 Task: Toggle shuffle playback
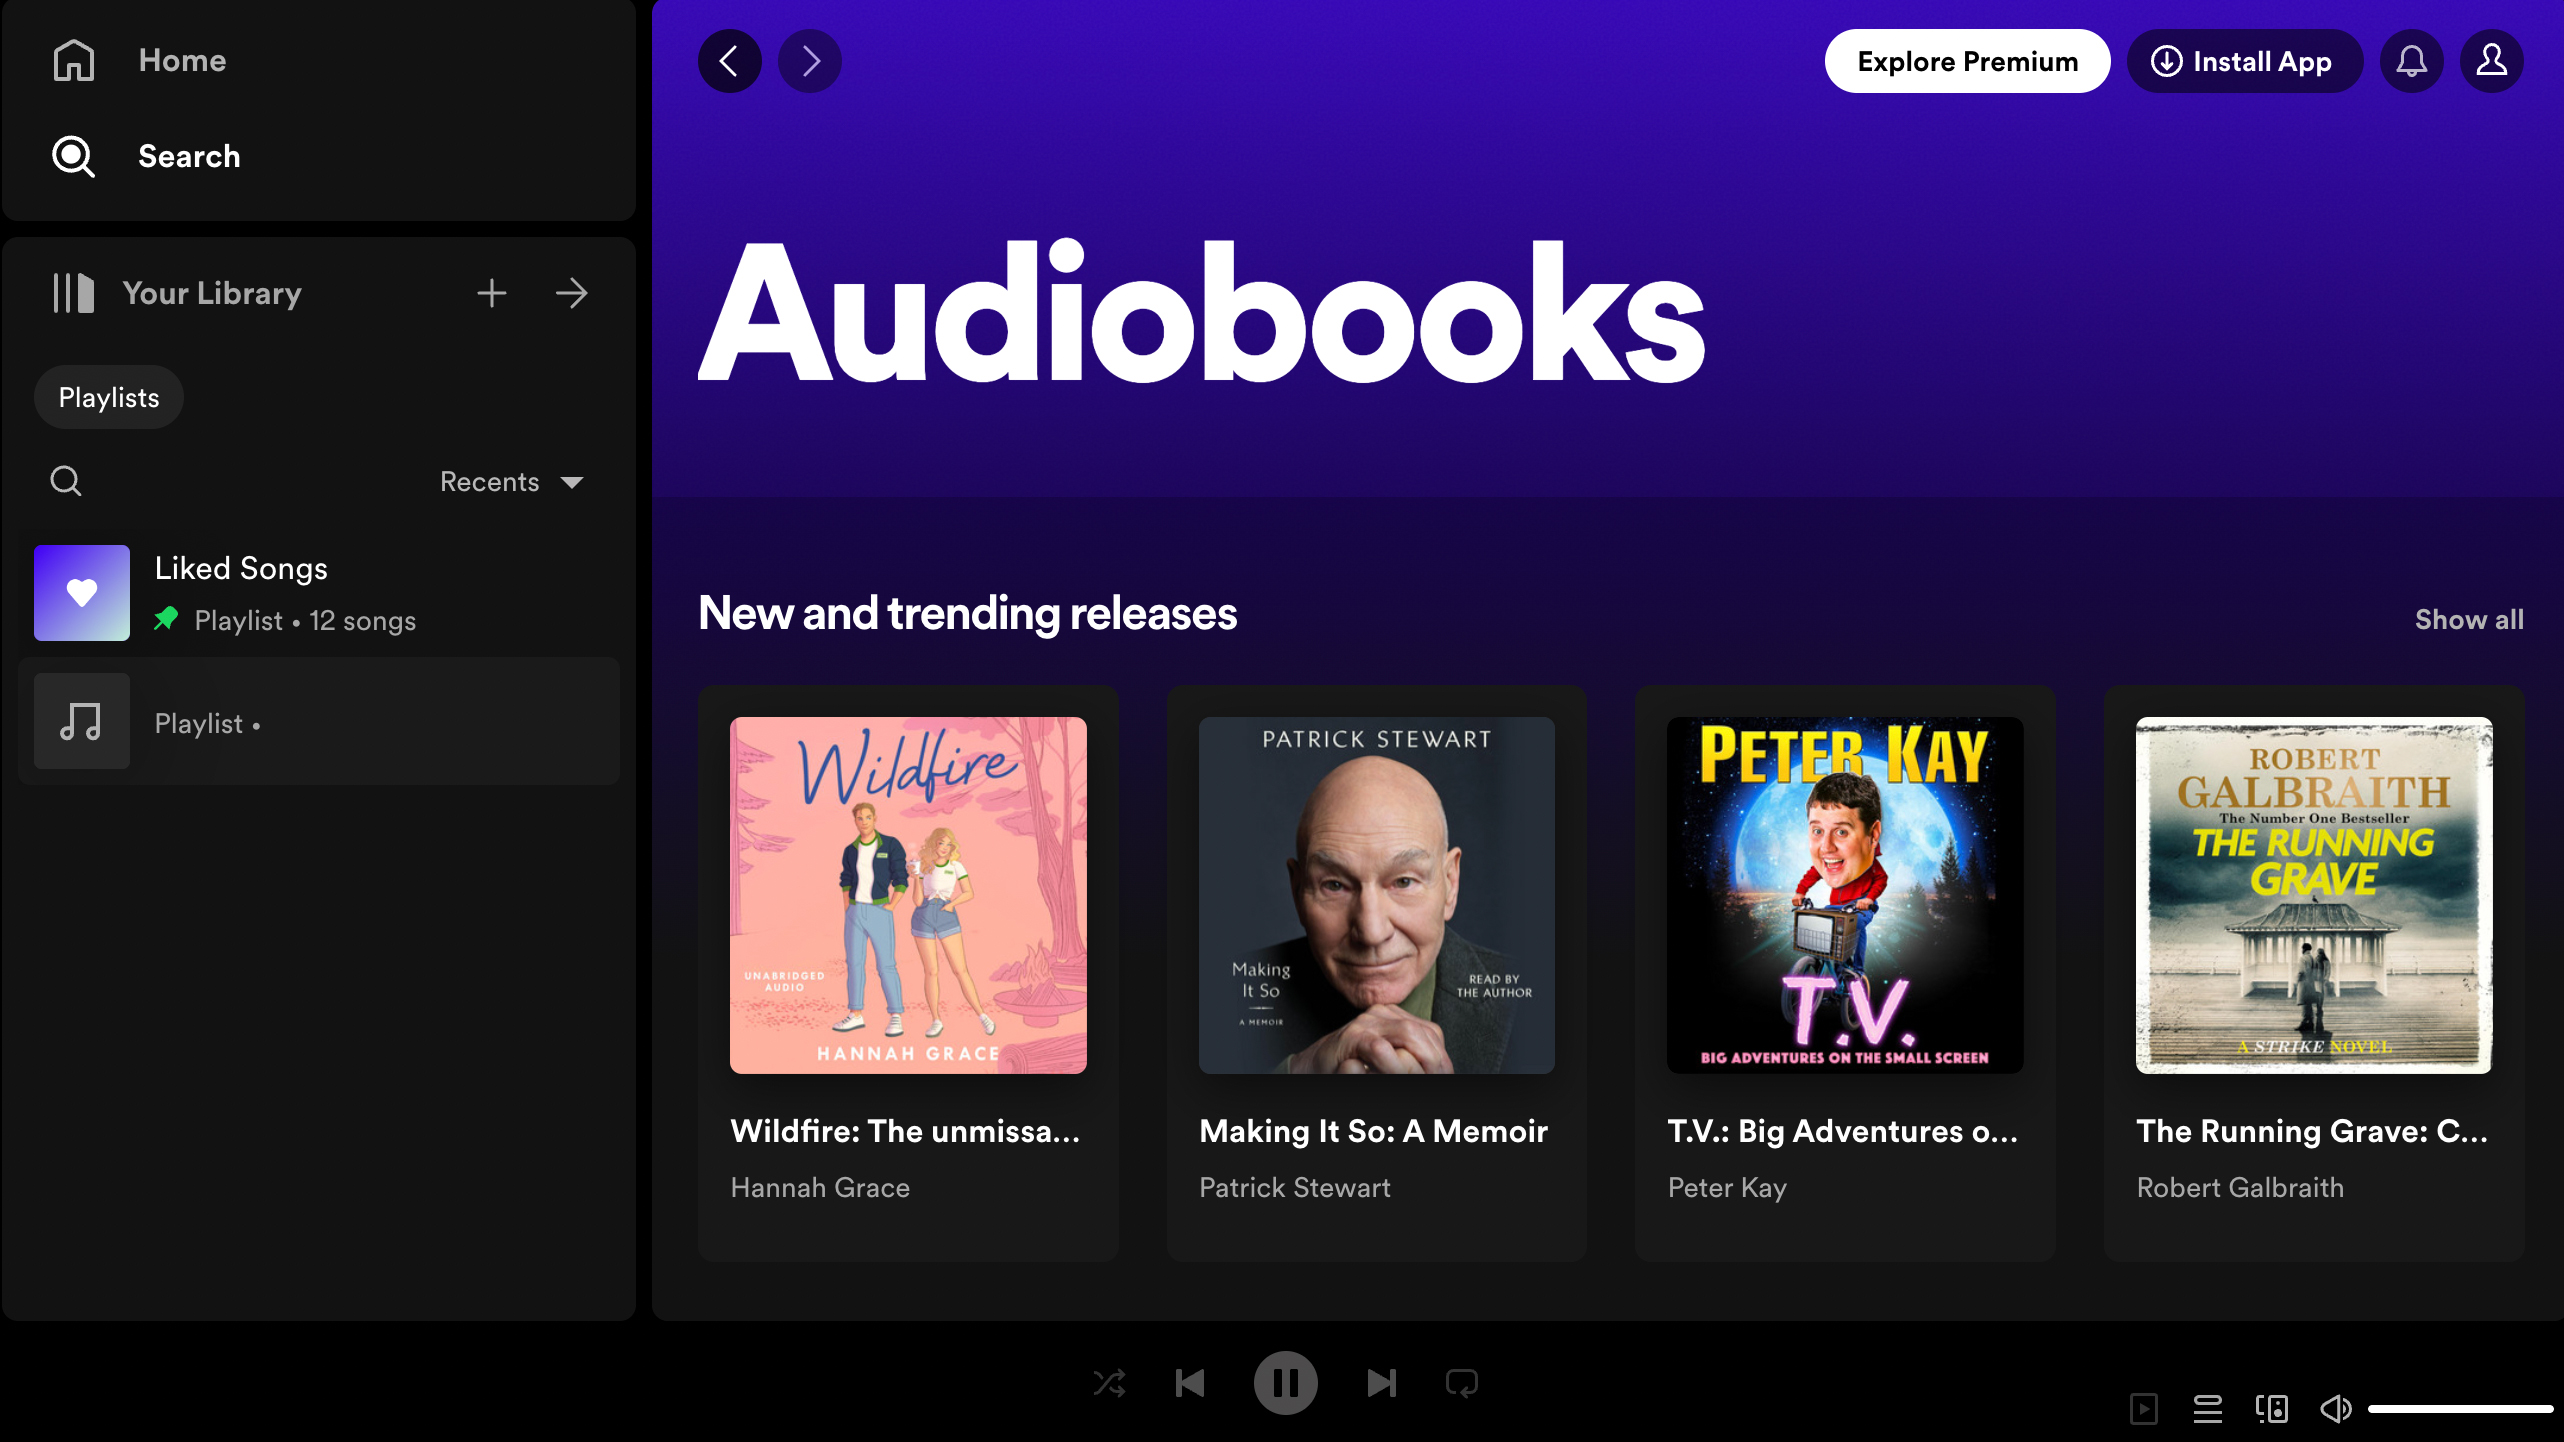(1110, 1383)
